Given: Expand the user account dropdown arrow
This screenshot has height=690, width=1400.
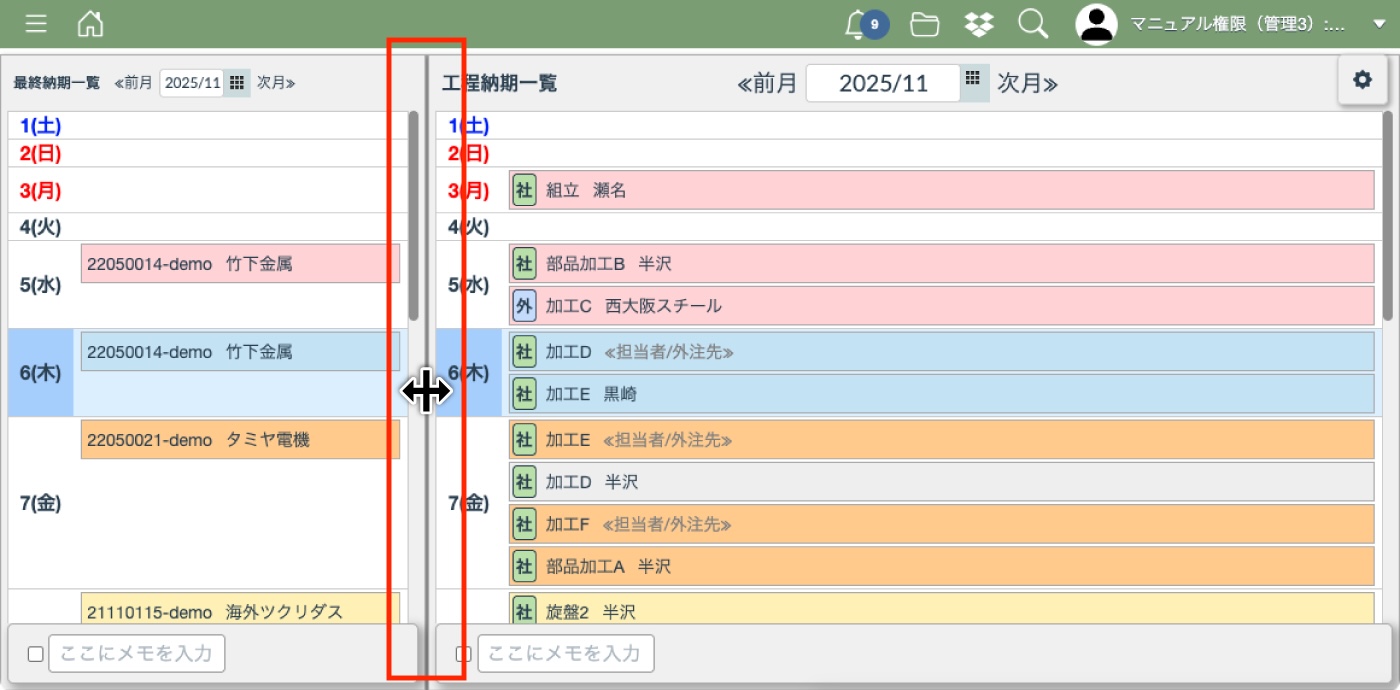Looking at the screenshot, I should click(x=1379, y=24).
